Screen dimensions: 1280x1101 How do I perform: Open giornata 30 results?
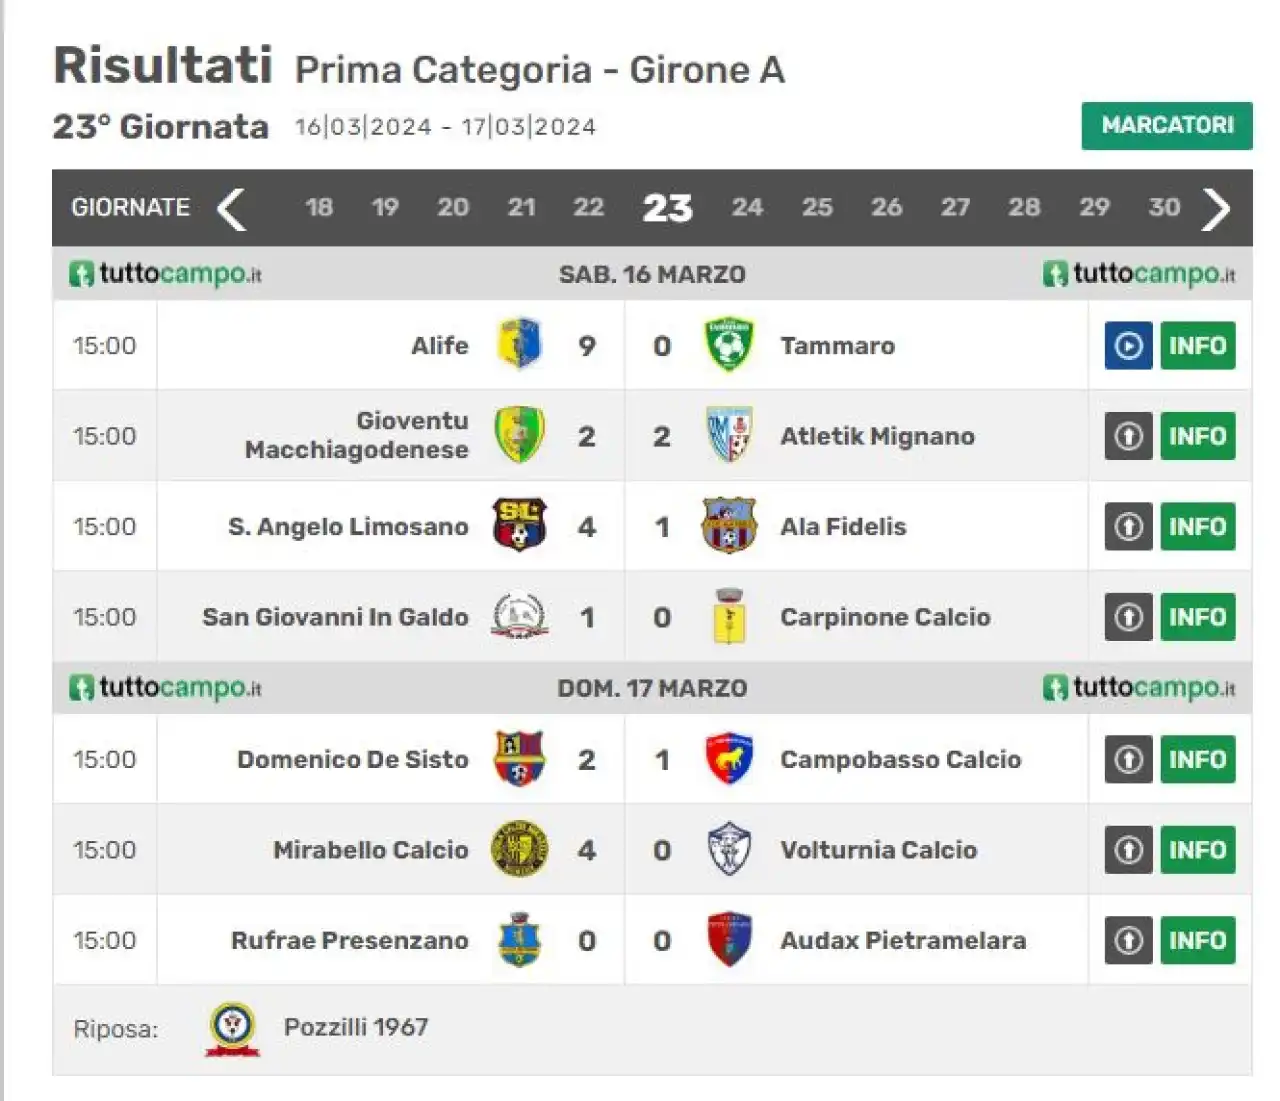pyautogui.click(x=1164, y=208)
